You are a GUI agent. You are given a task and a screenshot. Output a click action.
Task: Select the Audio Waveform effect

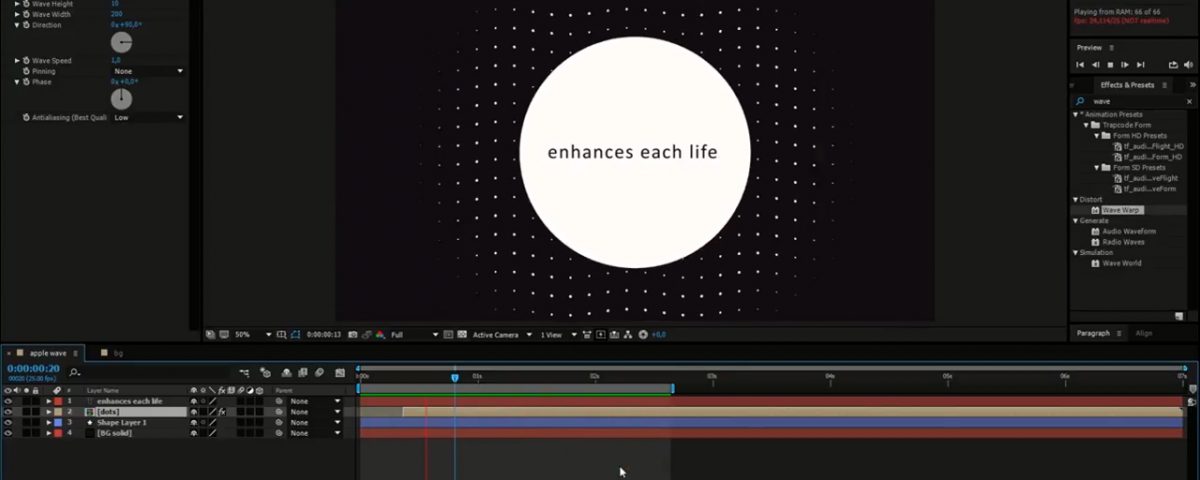tap(1129, 231)
